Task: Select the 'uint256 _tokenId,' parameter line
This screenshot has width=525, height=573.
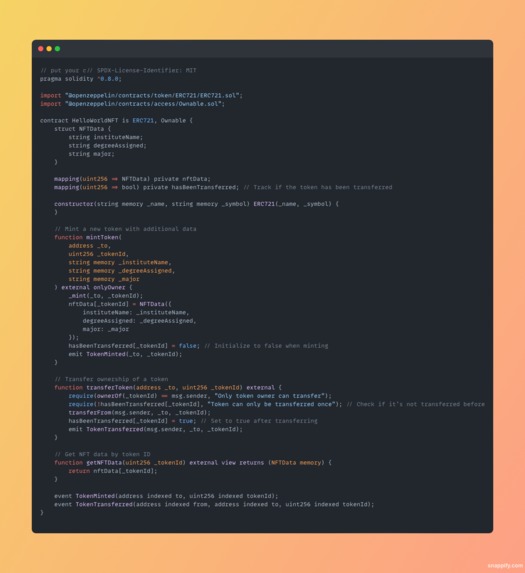Action: (x=98, y=254)
